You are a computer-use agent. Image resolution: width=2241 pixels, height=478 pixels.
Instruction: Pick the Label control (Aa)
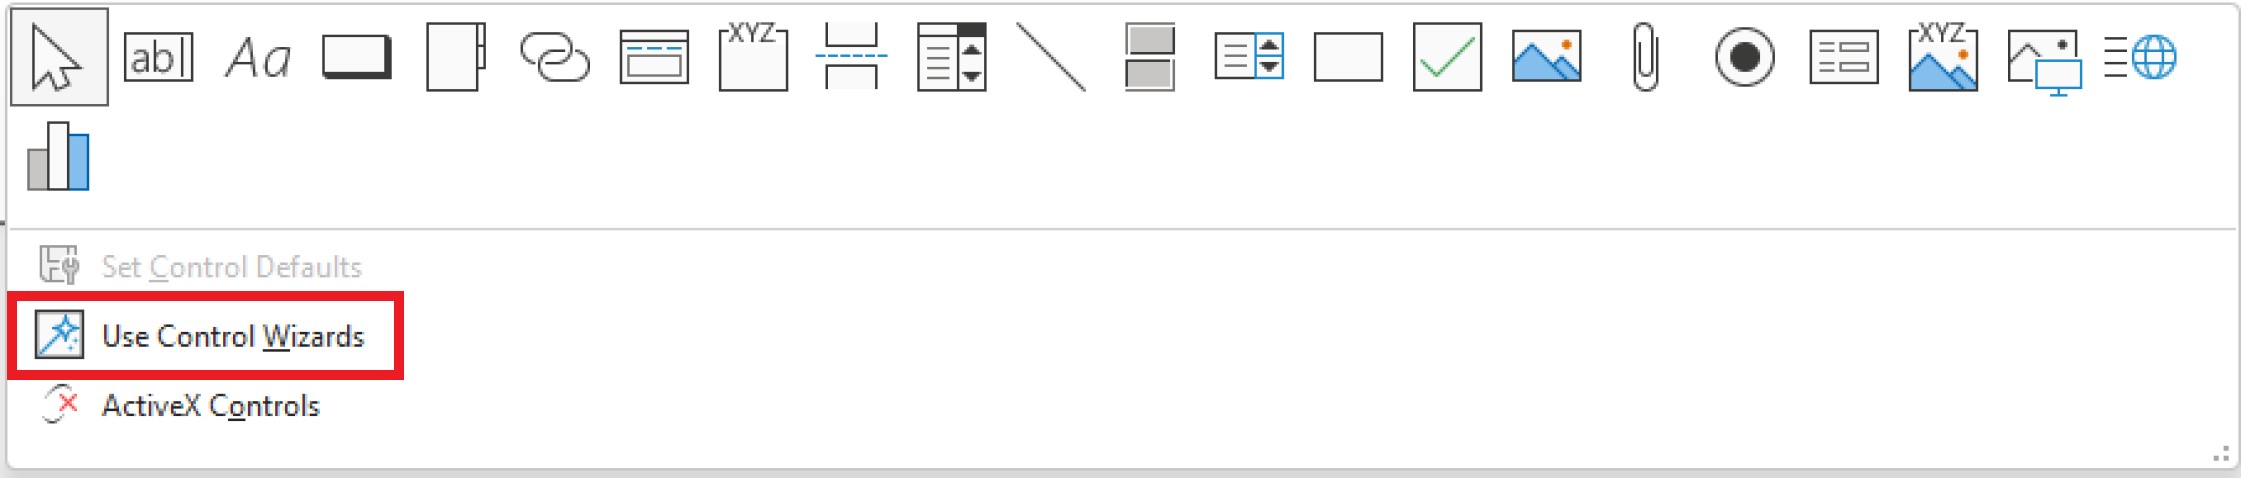coord(257,58)
